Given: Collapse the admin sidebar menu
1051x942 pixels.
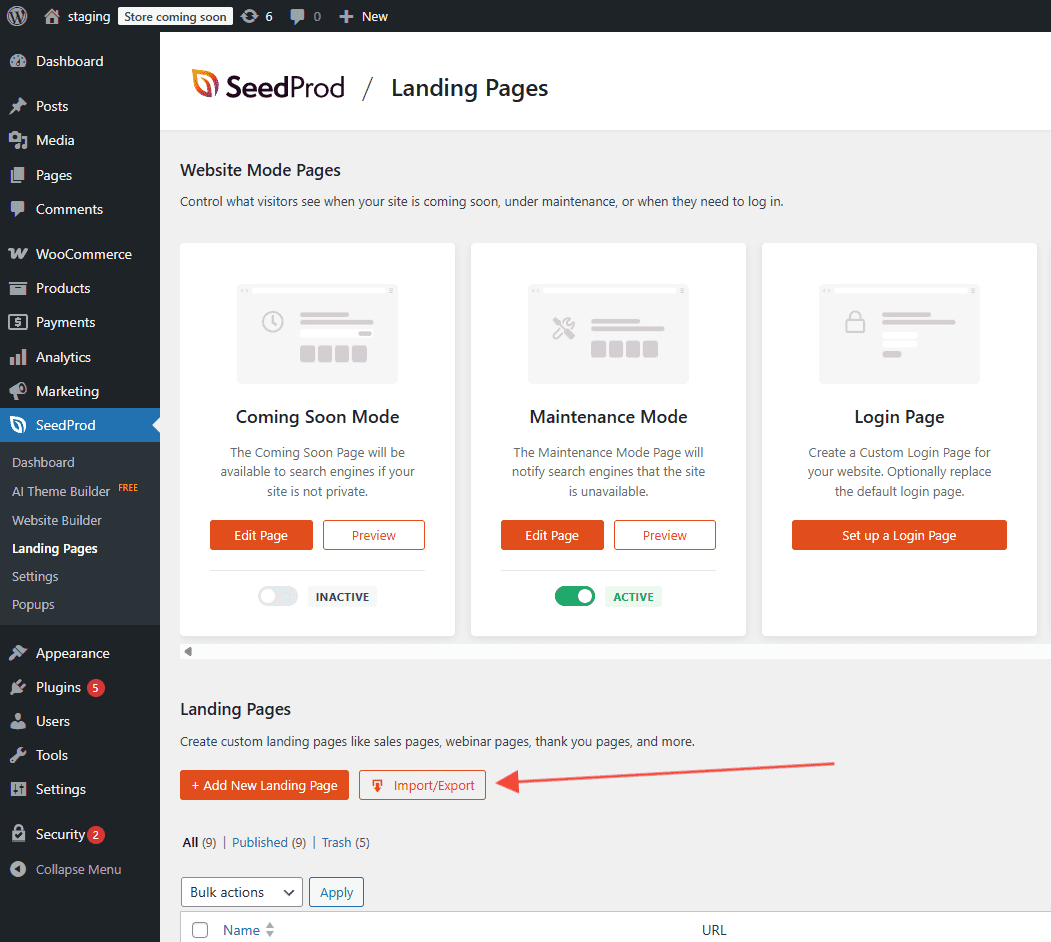Looking at the screenshot, I should click(78, 869).
